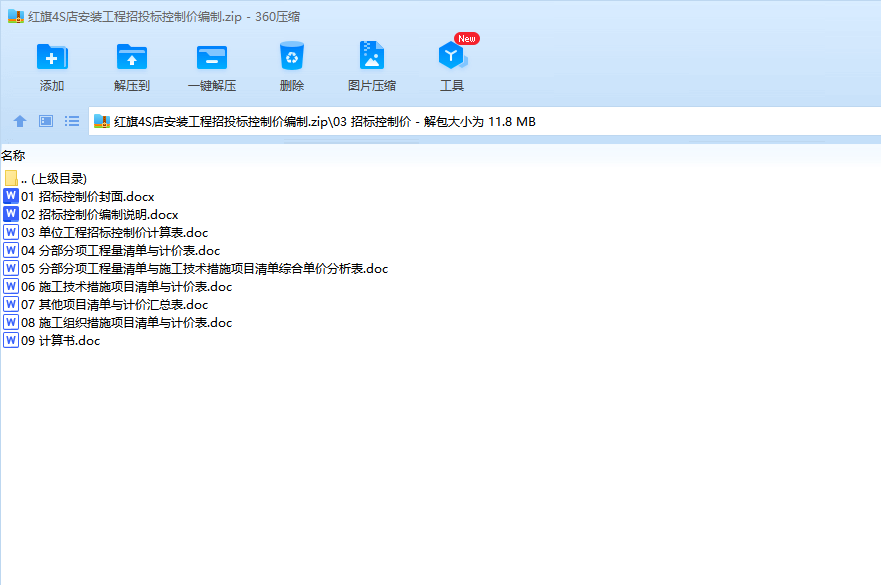
Task: Click Word icon of 03 单位工程招标控制价计算表.doc
Action: (x=11, y=232)
